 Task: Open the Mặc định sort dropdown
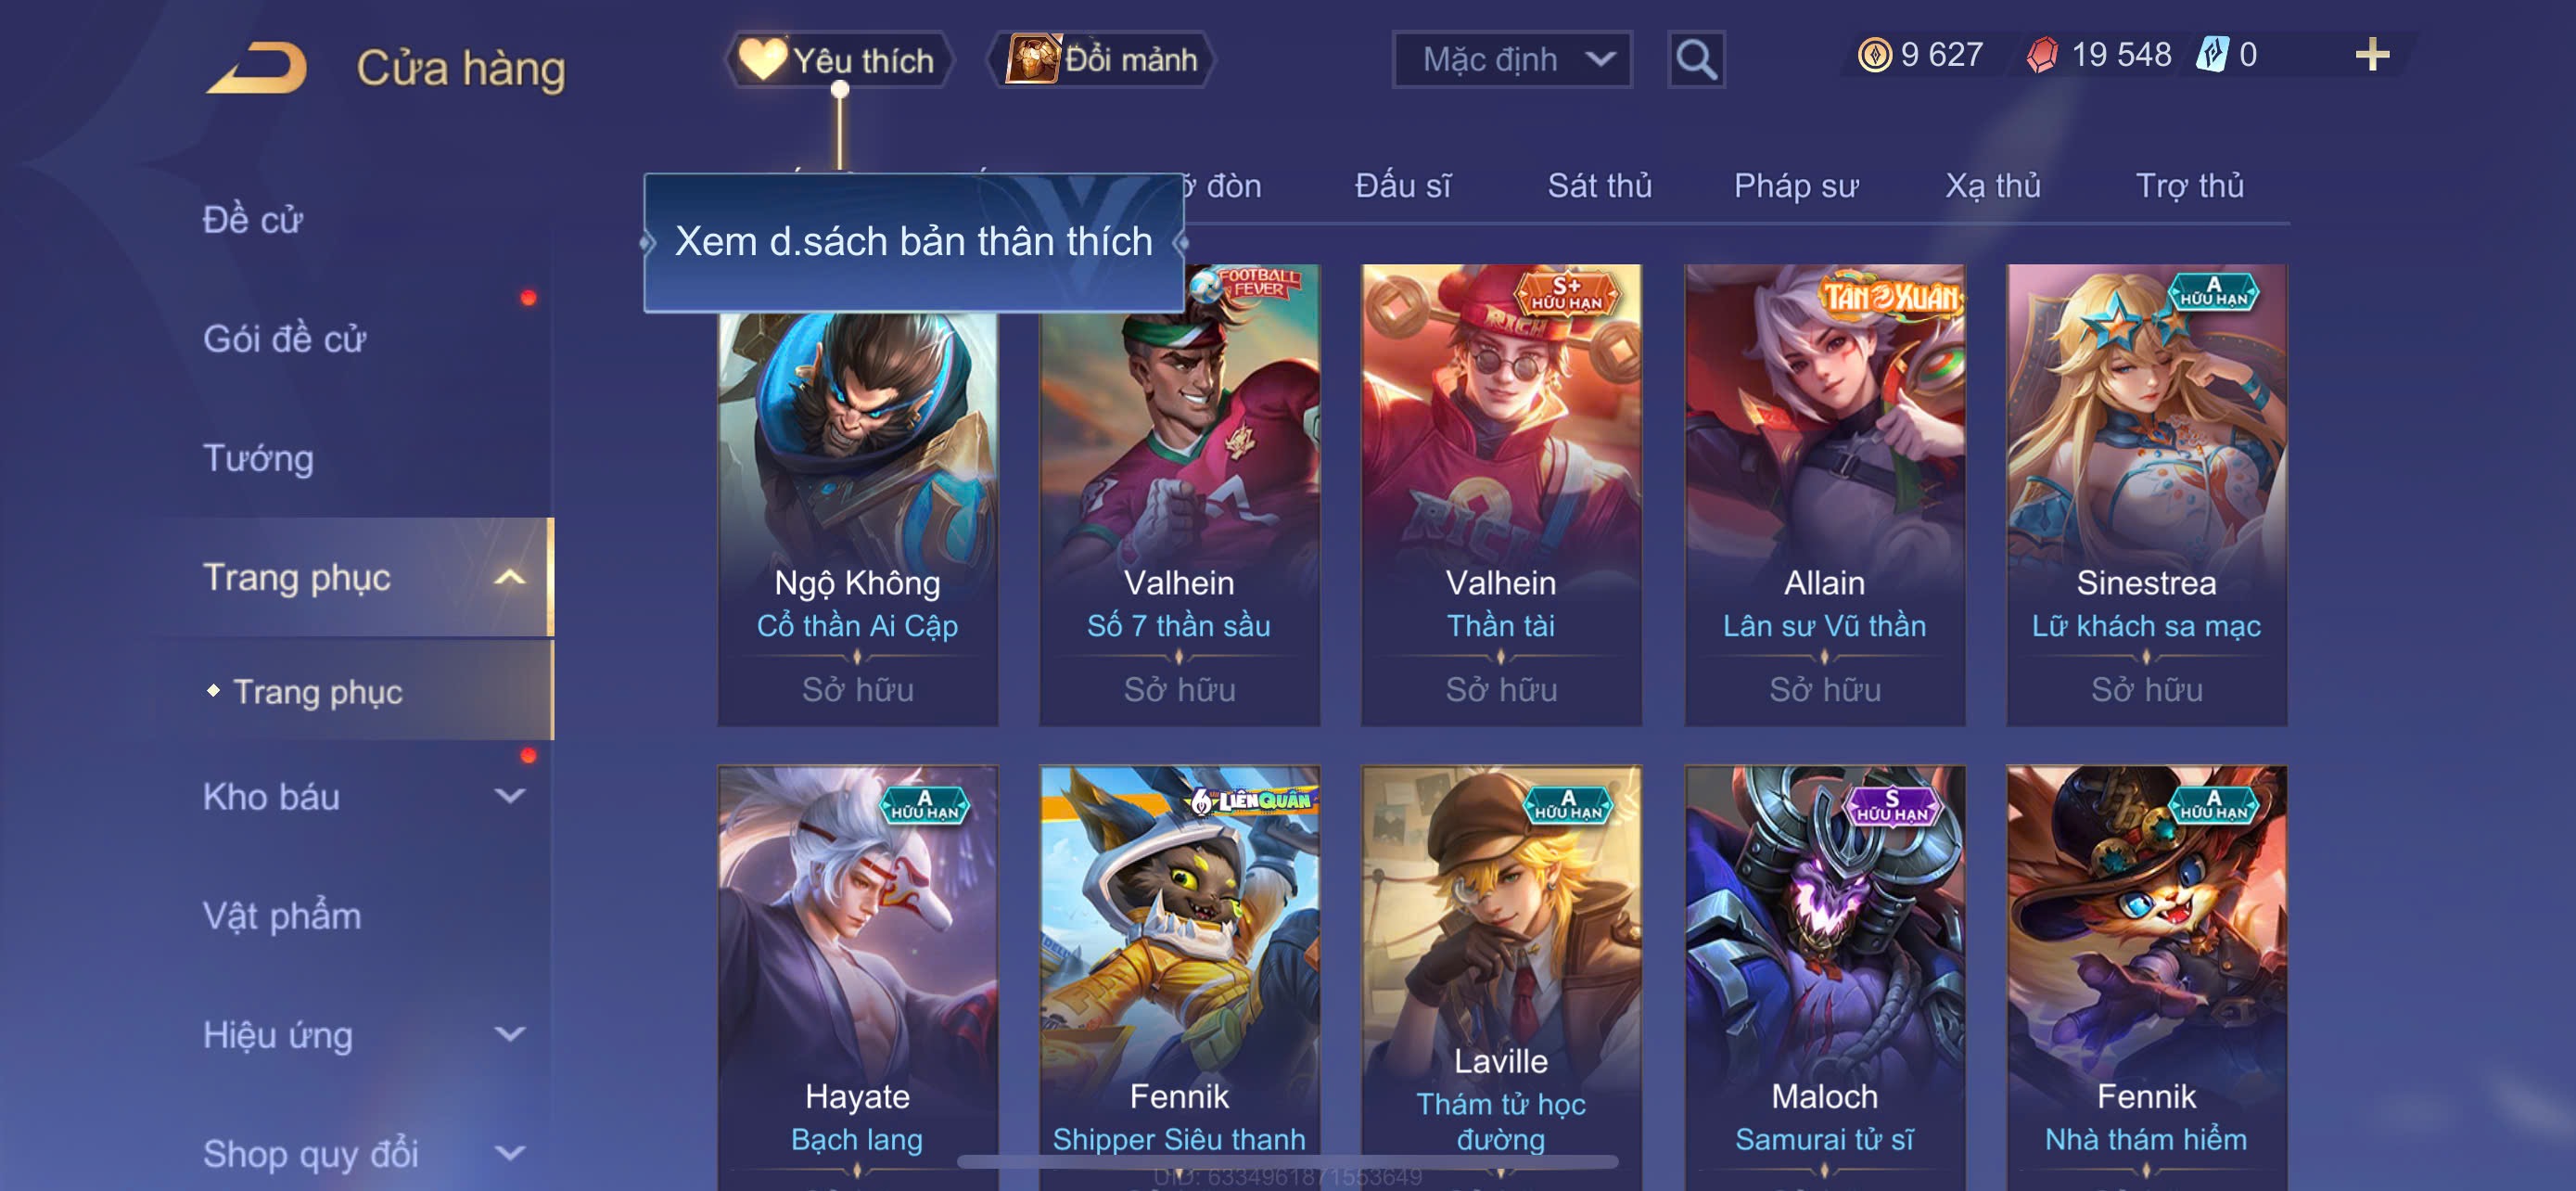(1512, 60)
